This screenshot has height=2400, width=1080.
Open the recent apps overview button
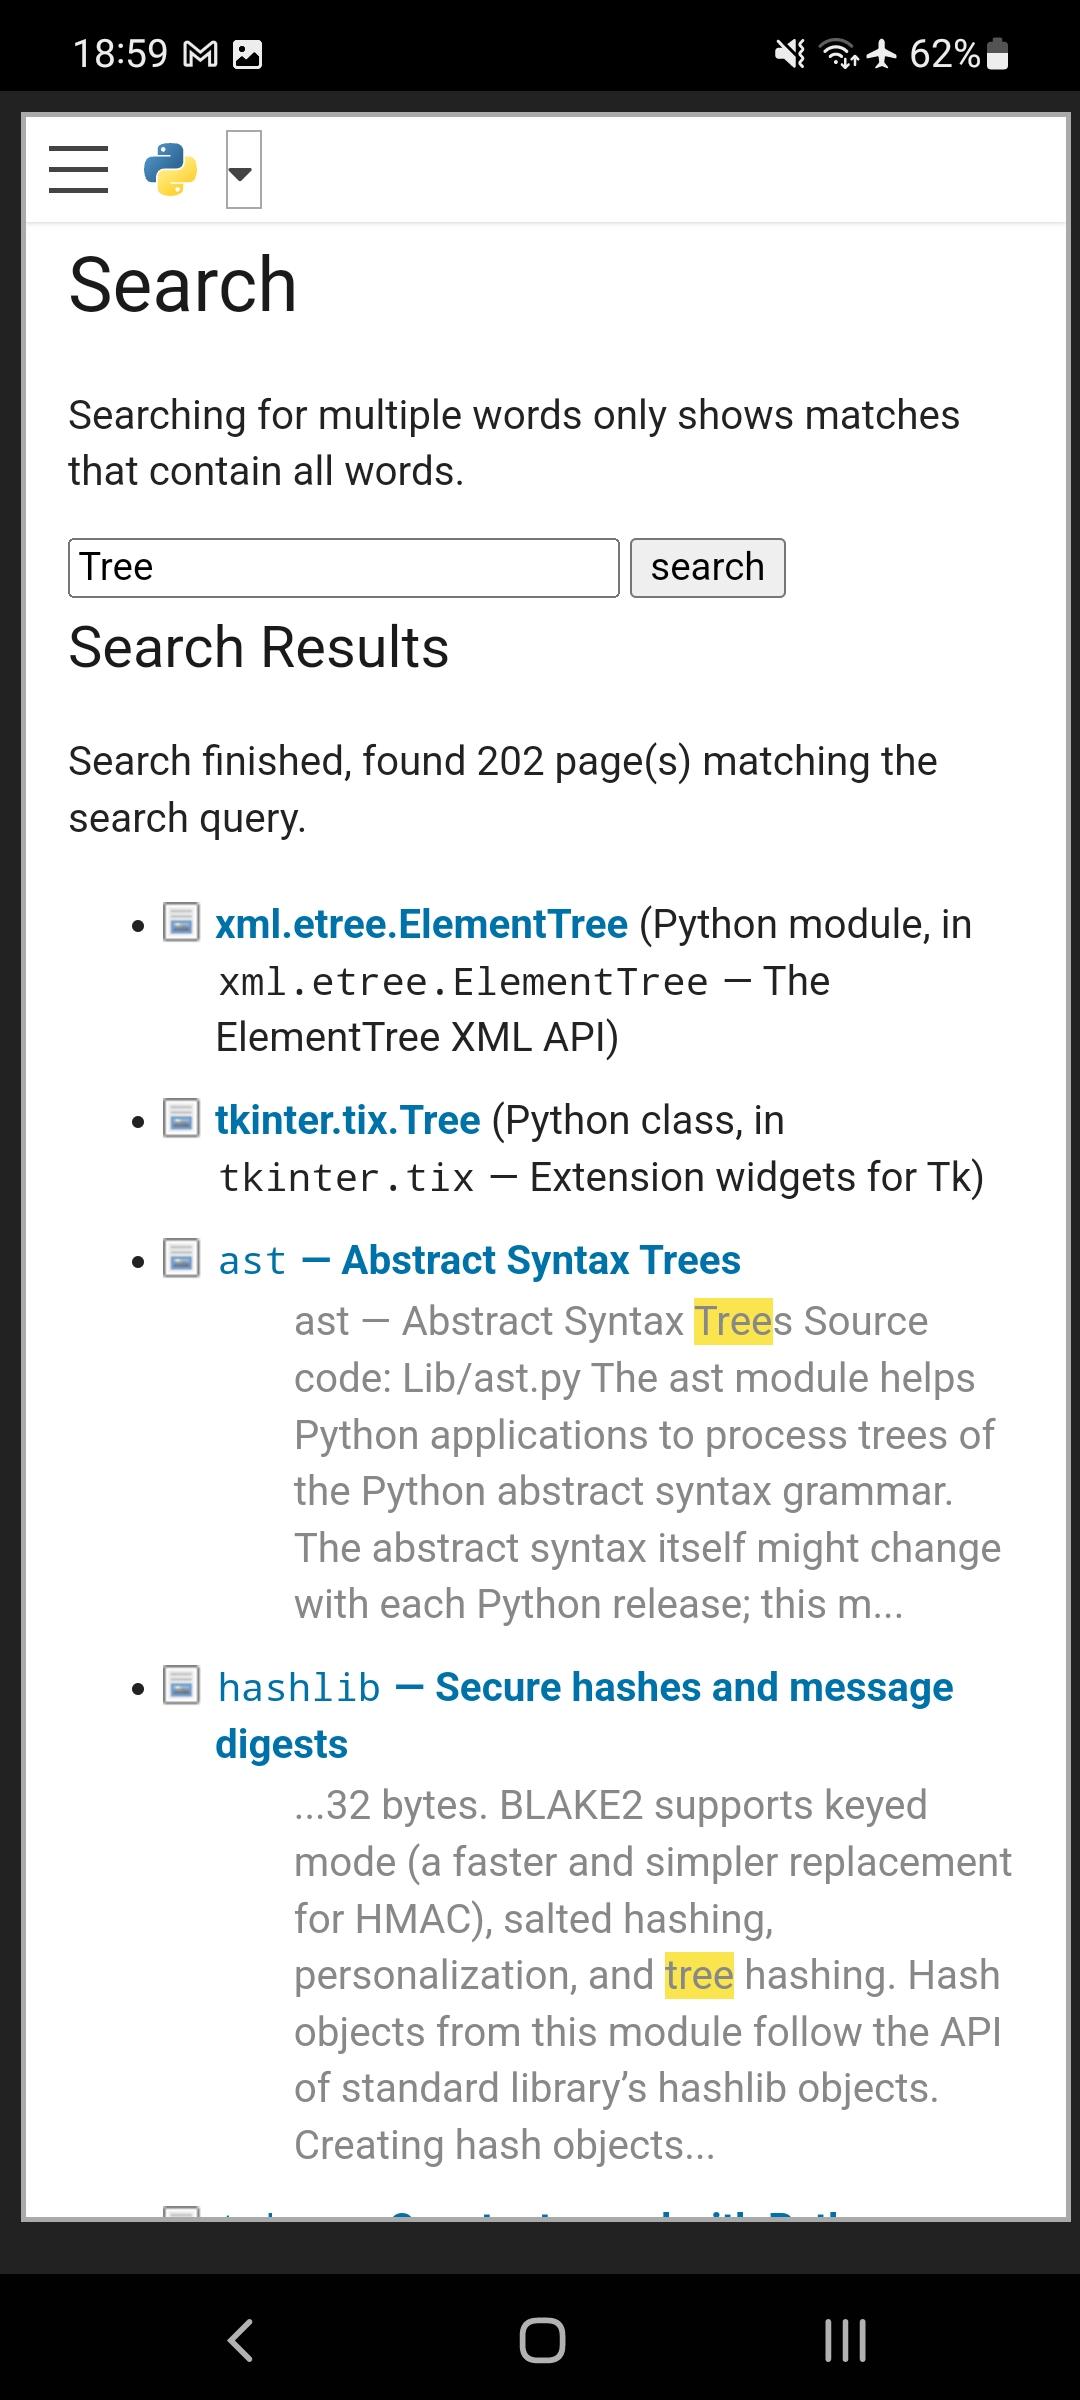pos(845,2340)
